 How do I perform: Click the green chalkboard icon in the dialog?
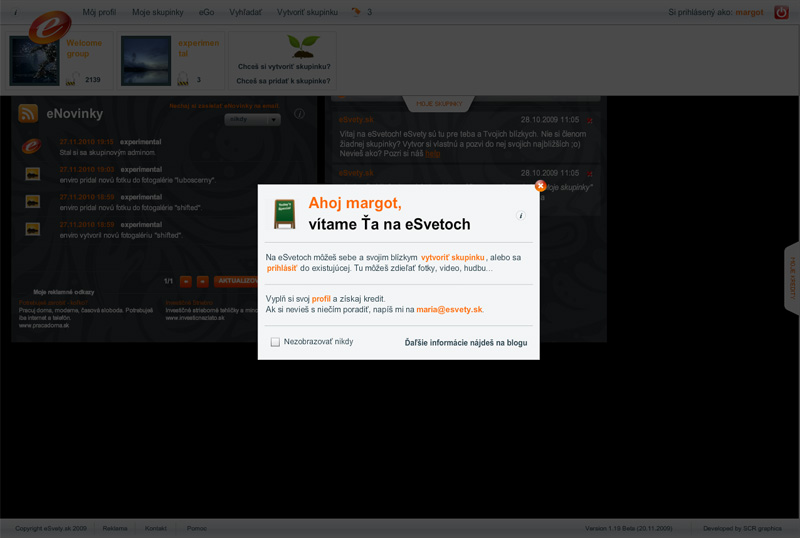pos(284,214)
